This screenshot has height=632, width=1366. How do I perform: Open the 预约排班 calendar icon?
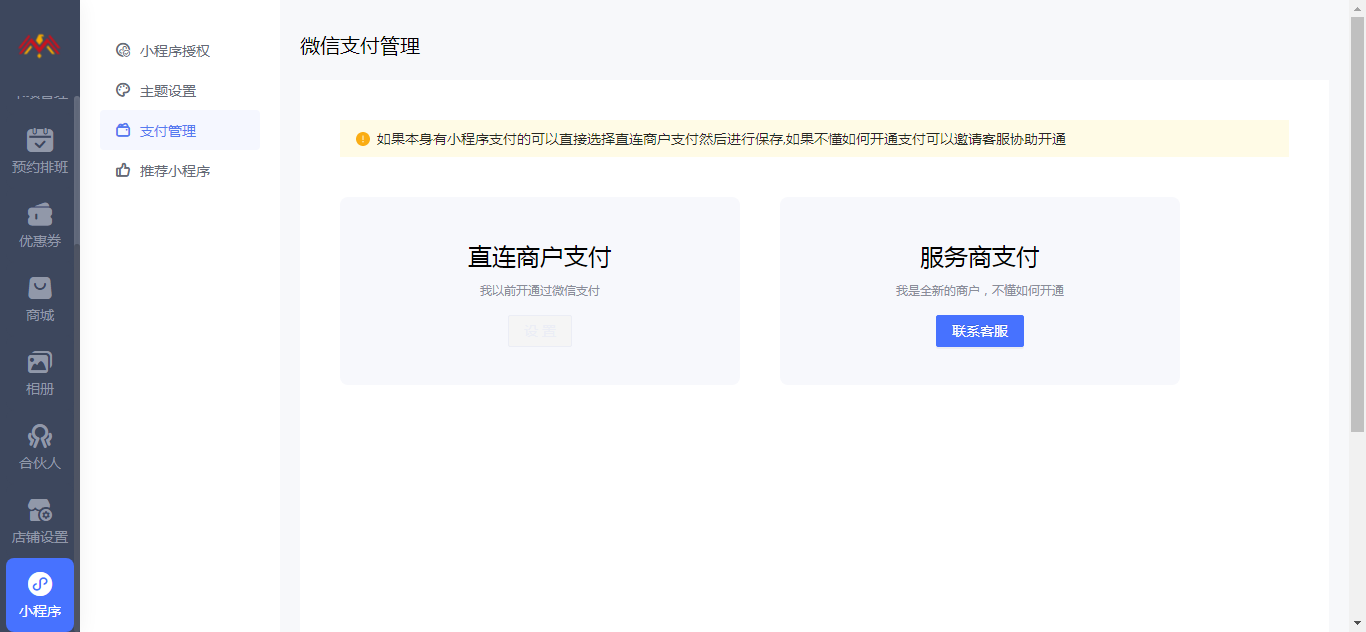(x=40, y=140)
